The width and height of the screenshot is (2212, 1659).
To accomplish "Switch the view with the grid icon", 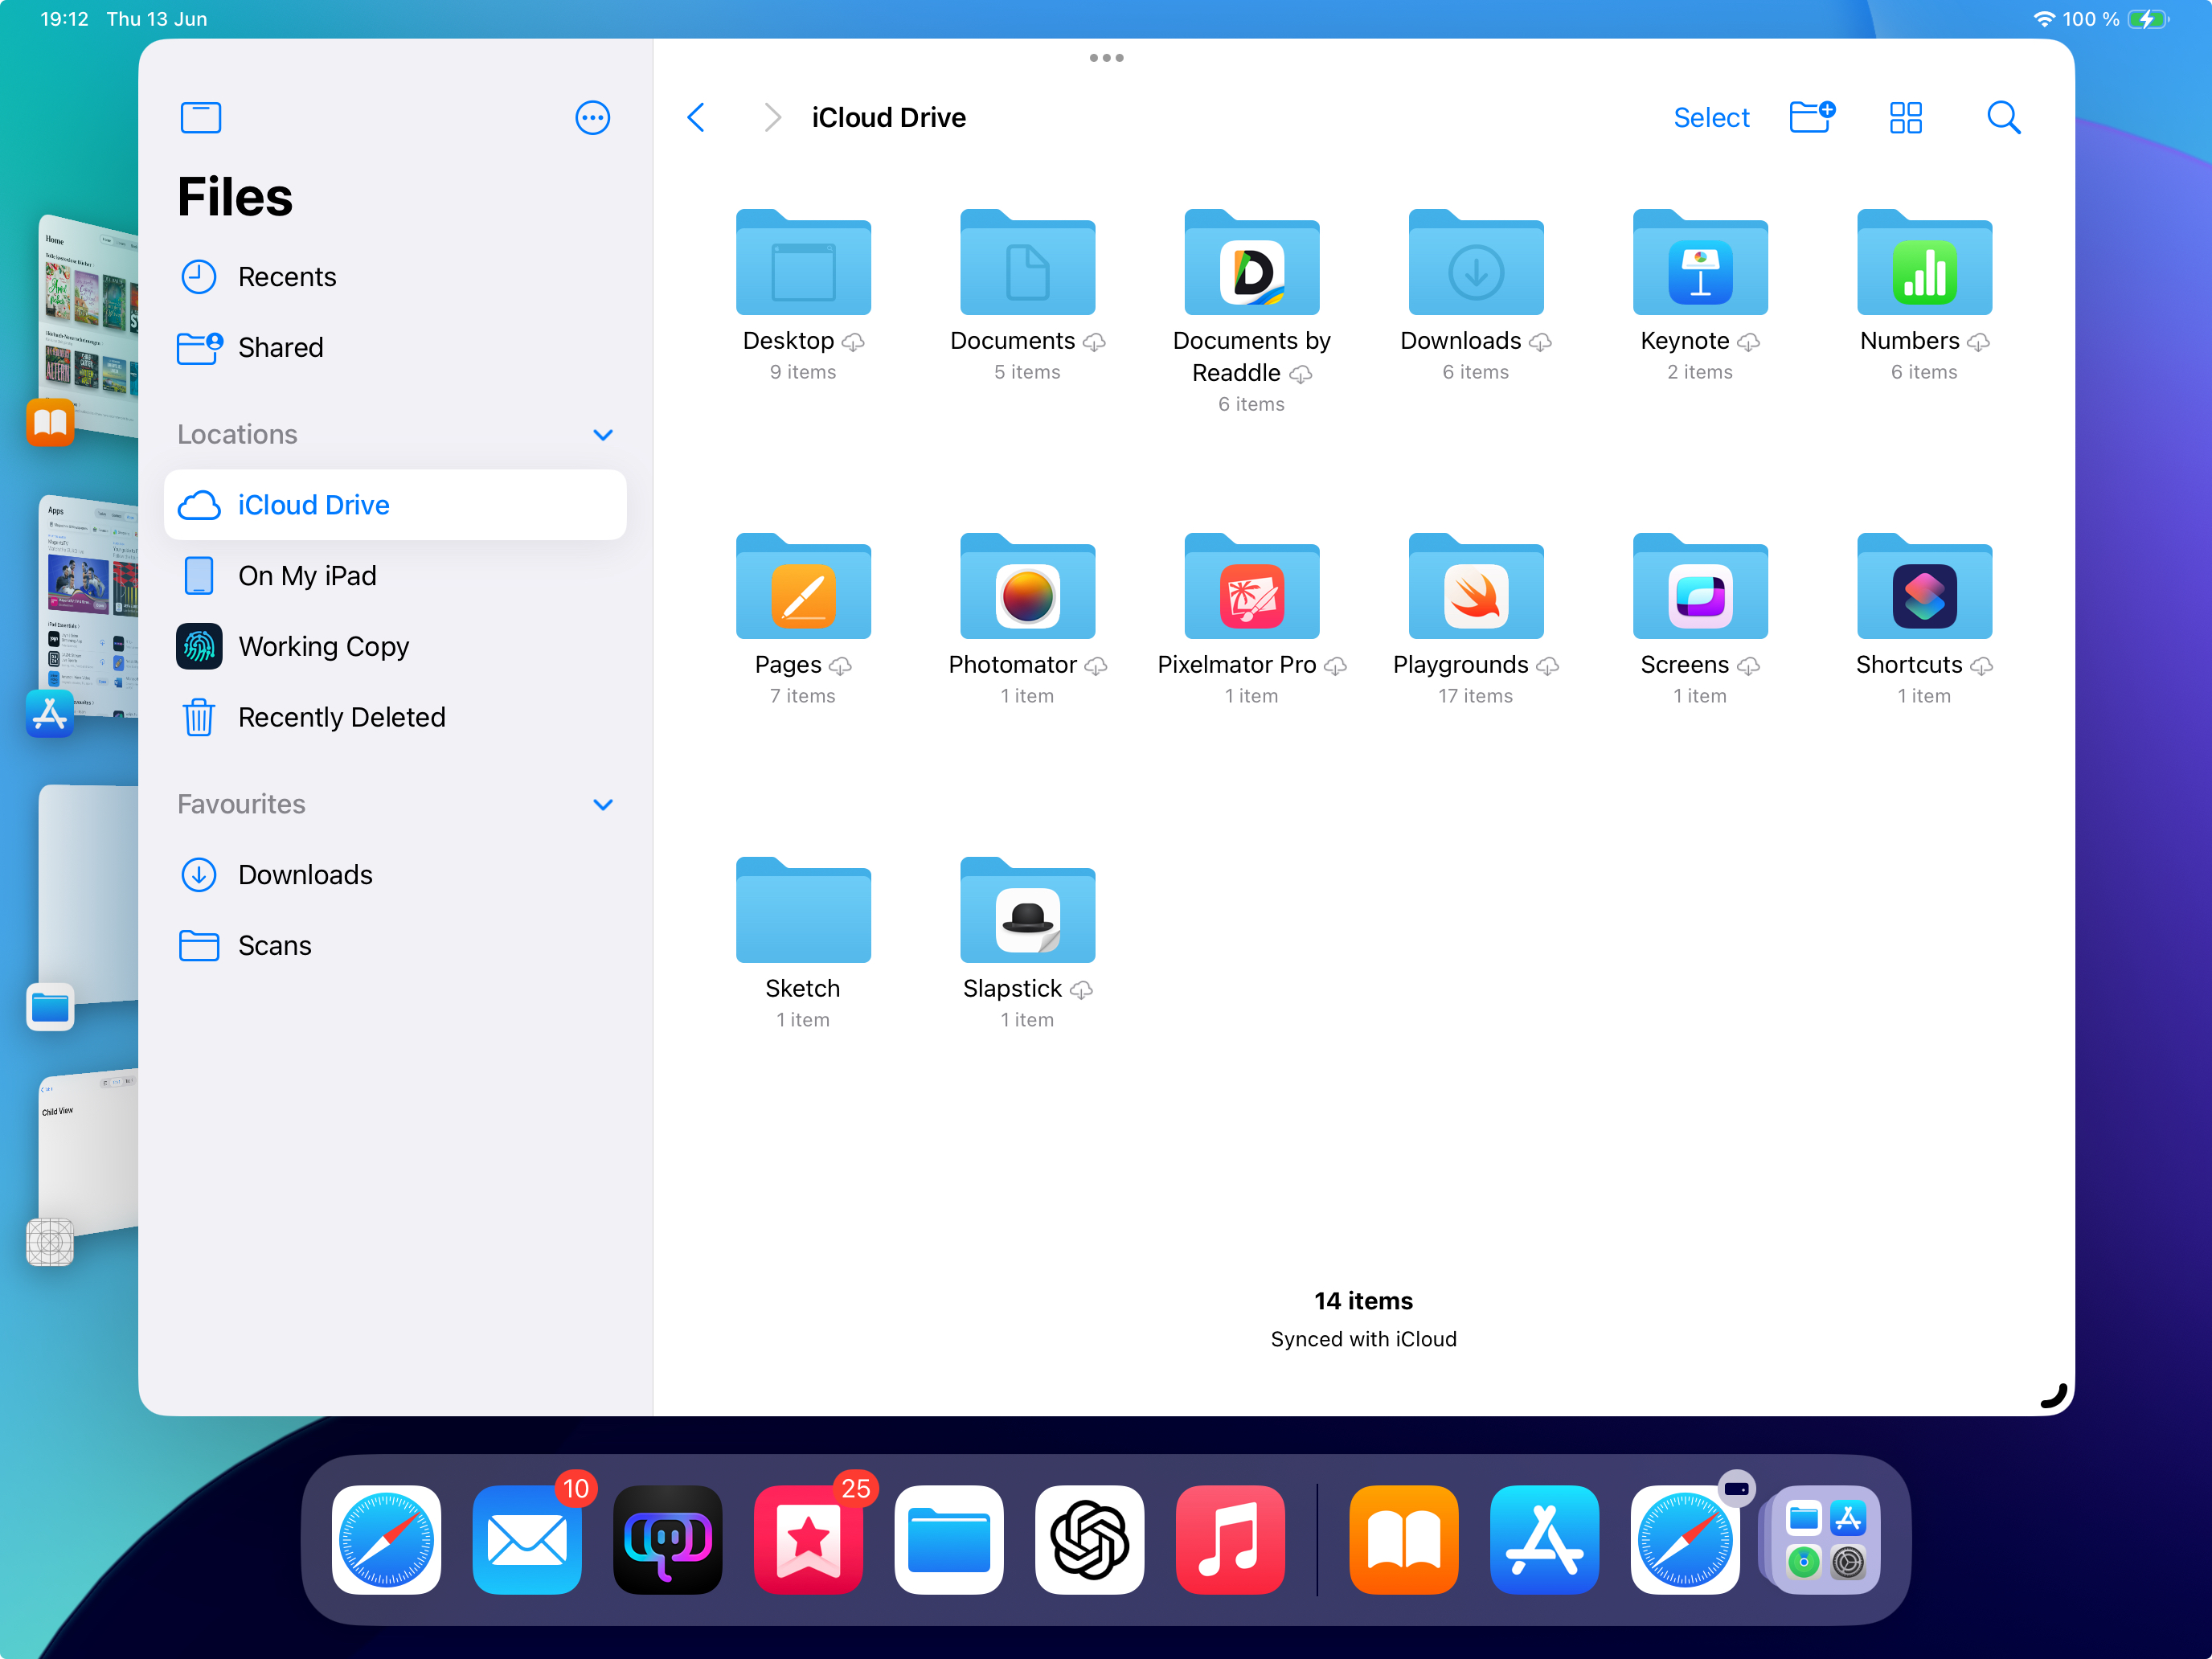I will click(x=1905, y=117).
